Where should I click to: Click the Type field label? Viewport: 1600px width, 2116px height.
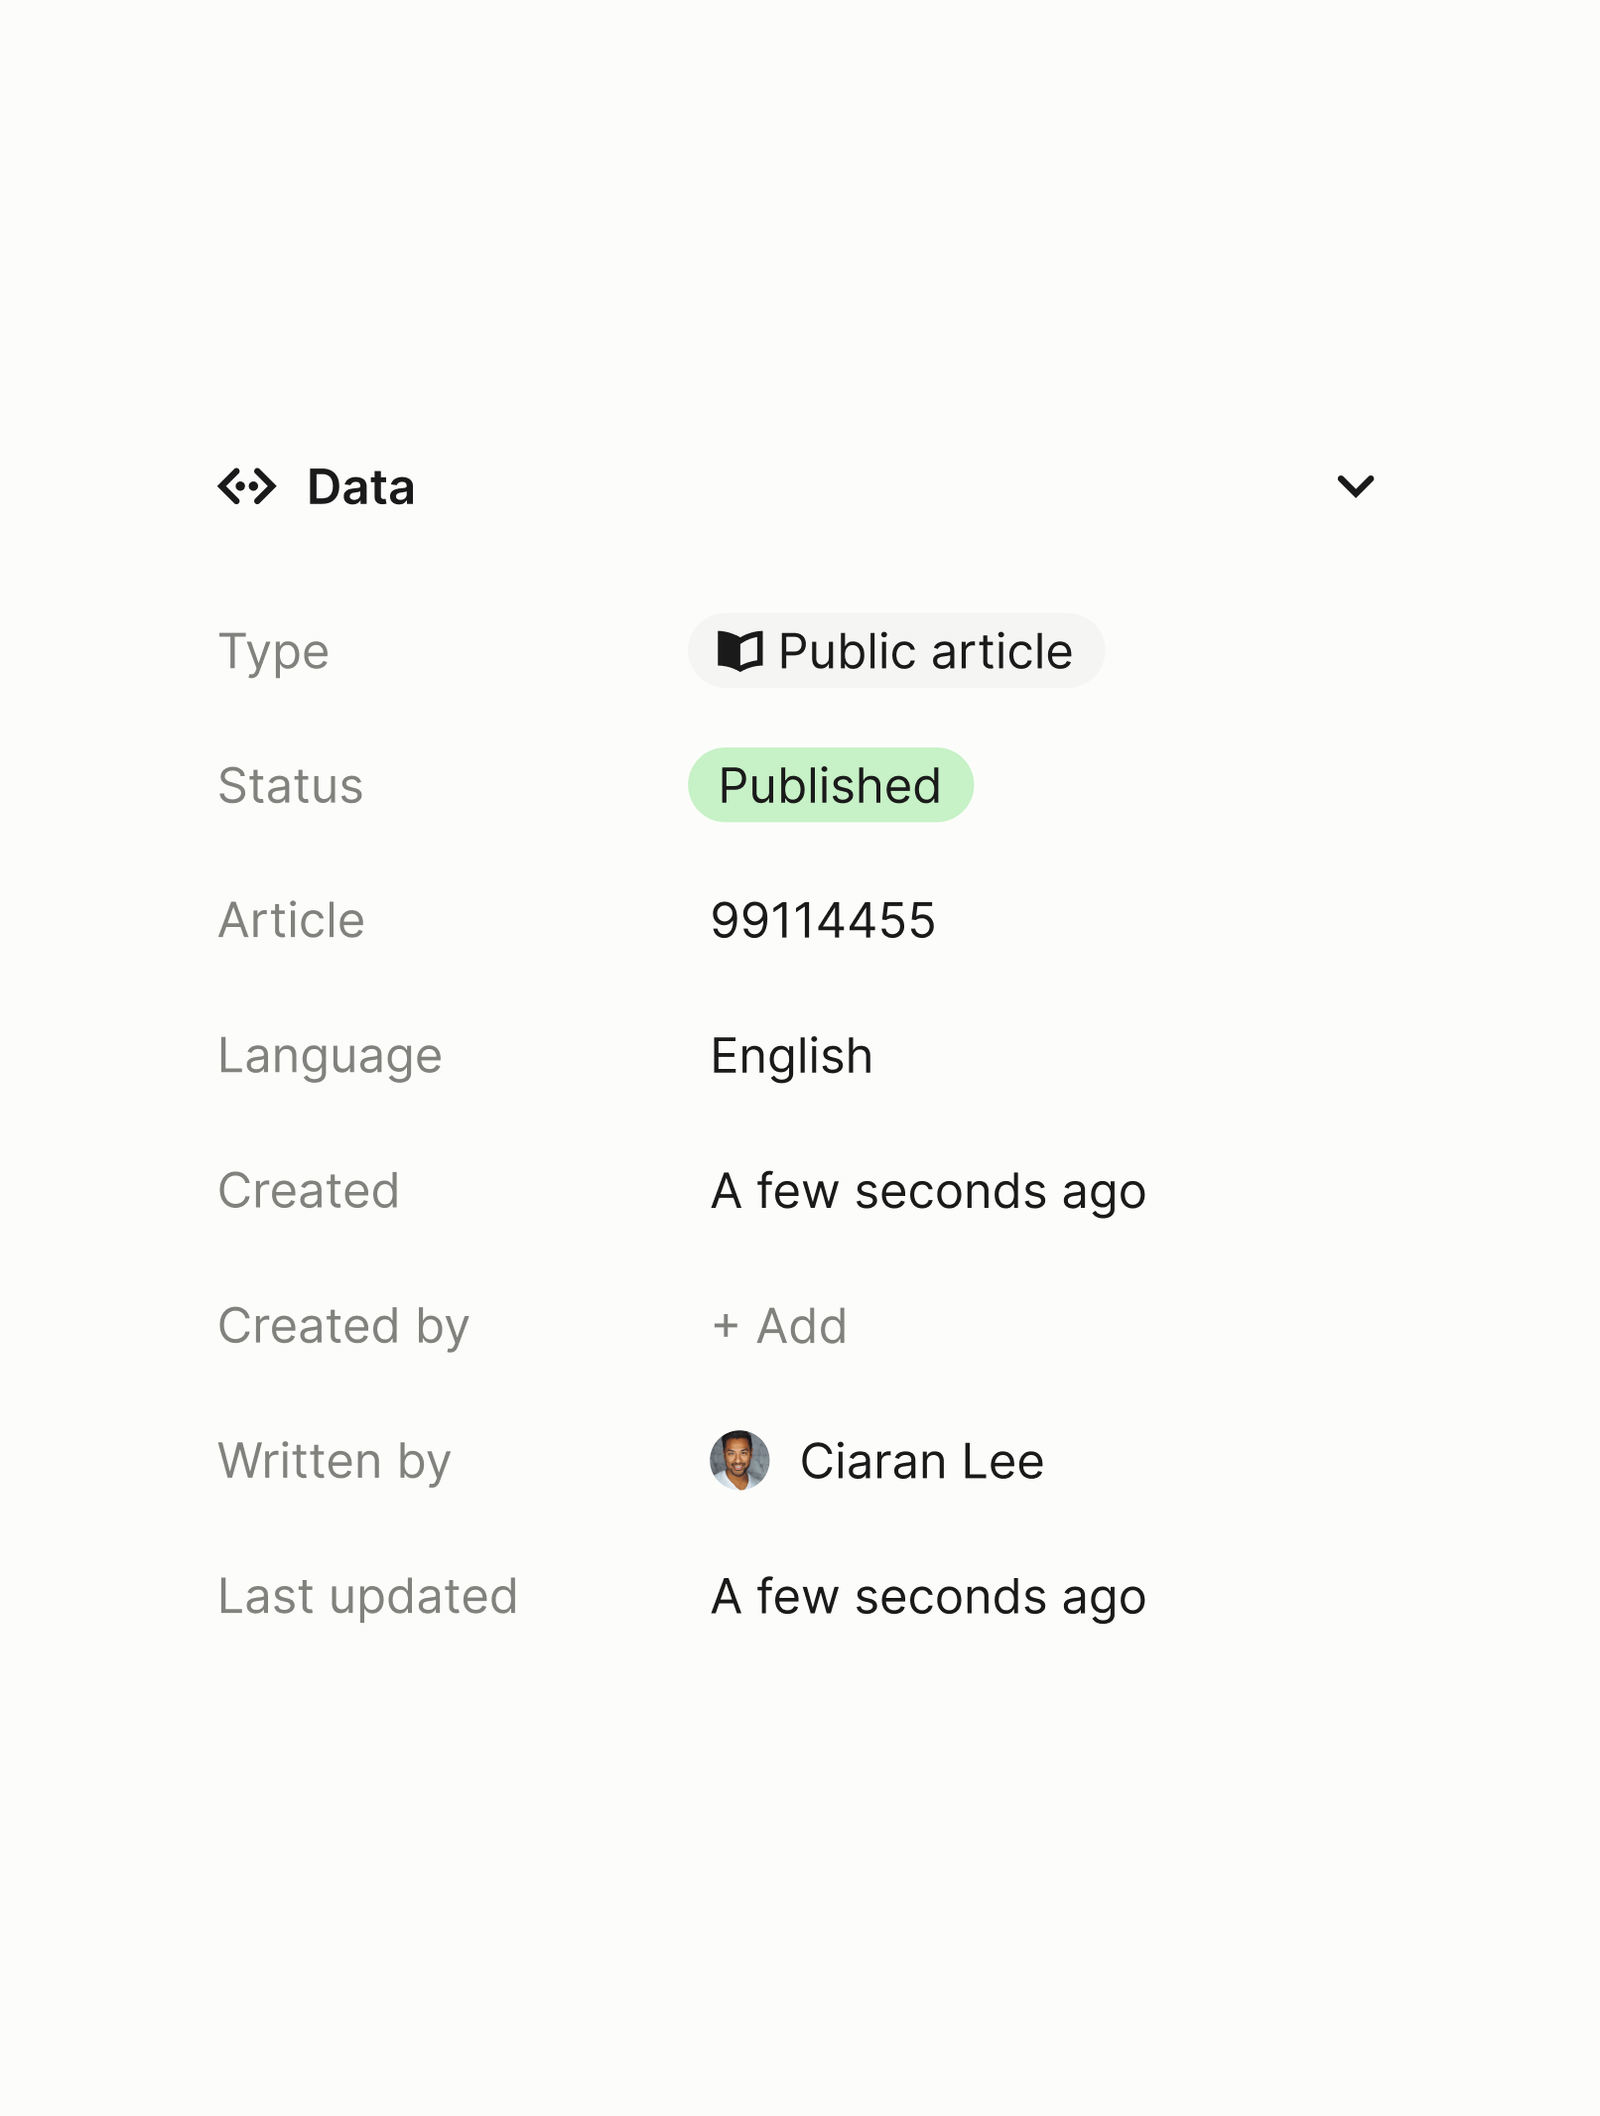pyautogui.click(x=273, y=653)
